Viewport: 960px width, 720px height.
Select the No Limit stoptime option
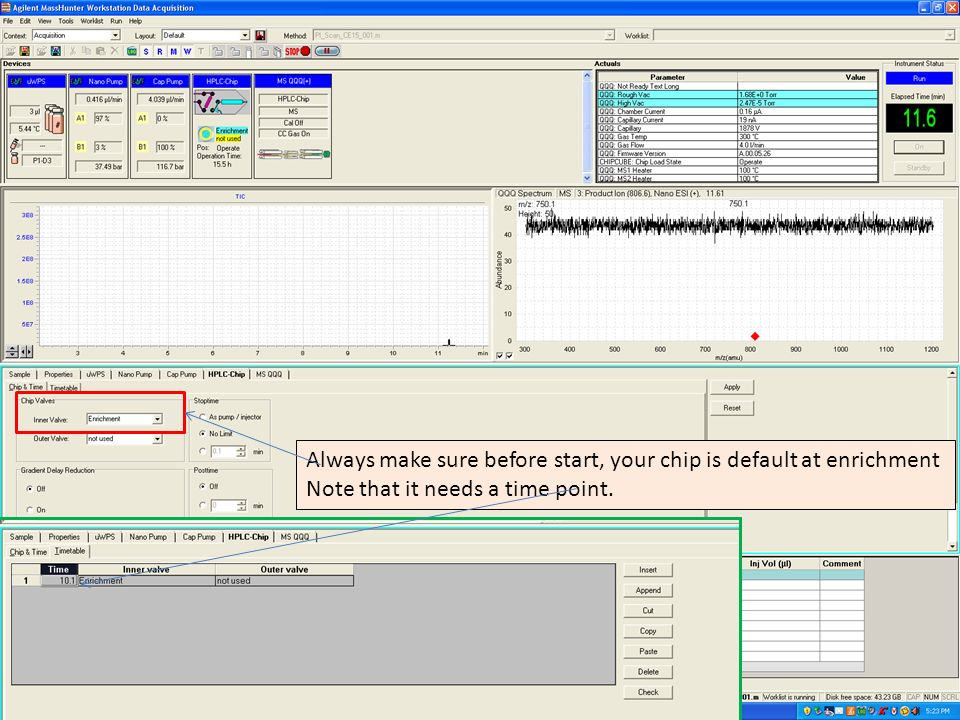[203, 433]
